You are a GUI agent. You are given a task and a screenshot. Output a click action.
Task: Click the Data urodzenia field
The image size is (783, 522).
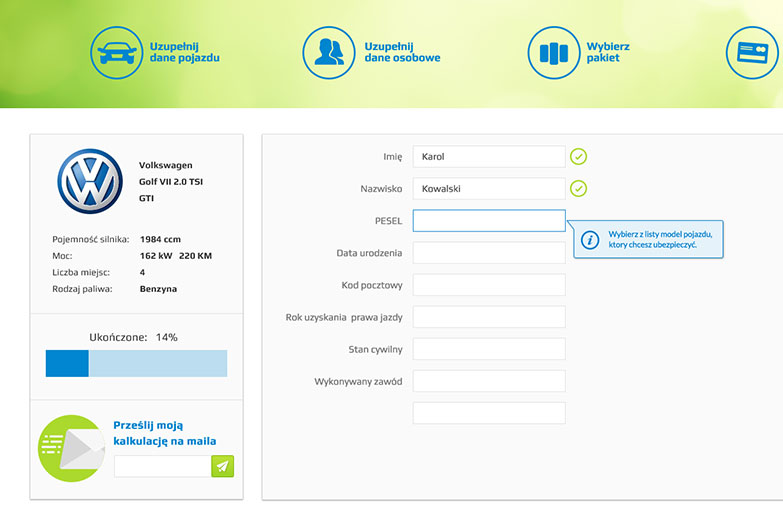tap(489, 253)
